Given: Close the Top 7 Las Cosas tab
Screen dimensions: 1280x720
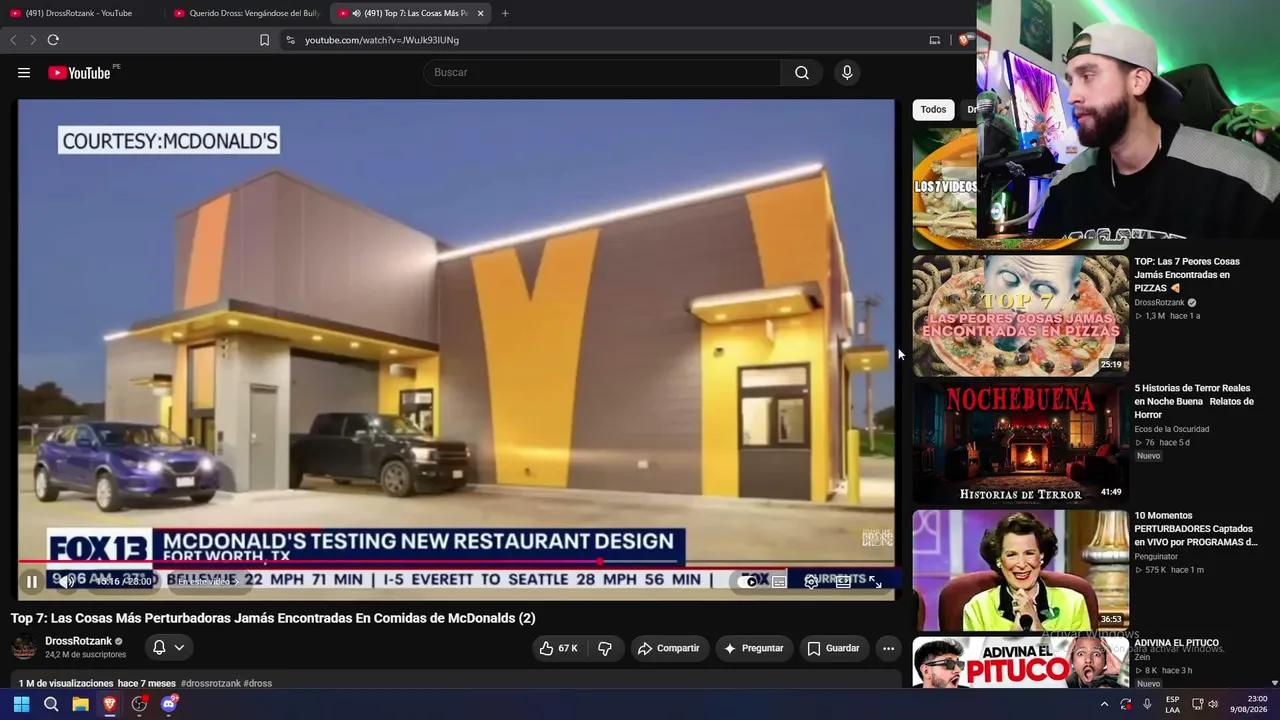Looking at the screenshot, I should point(481,13).
